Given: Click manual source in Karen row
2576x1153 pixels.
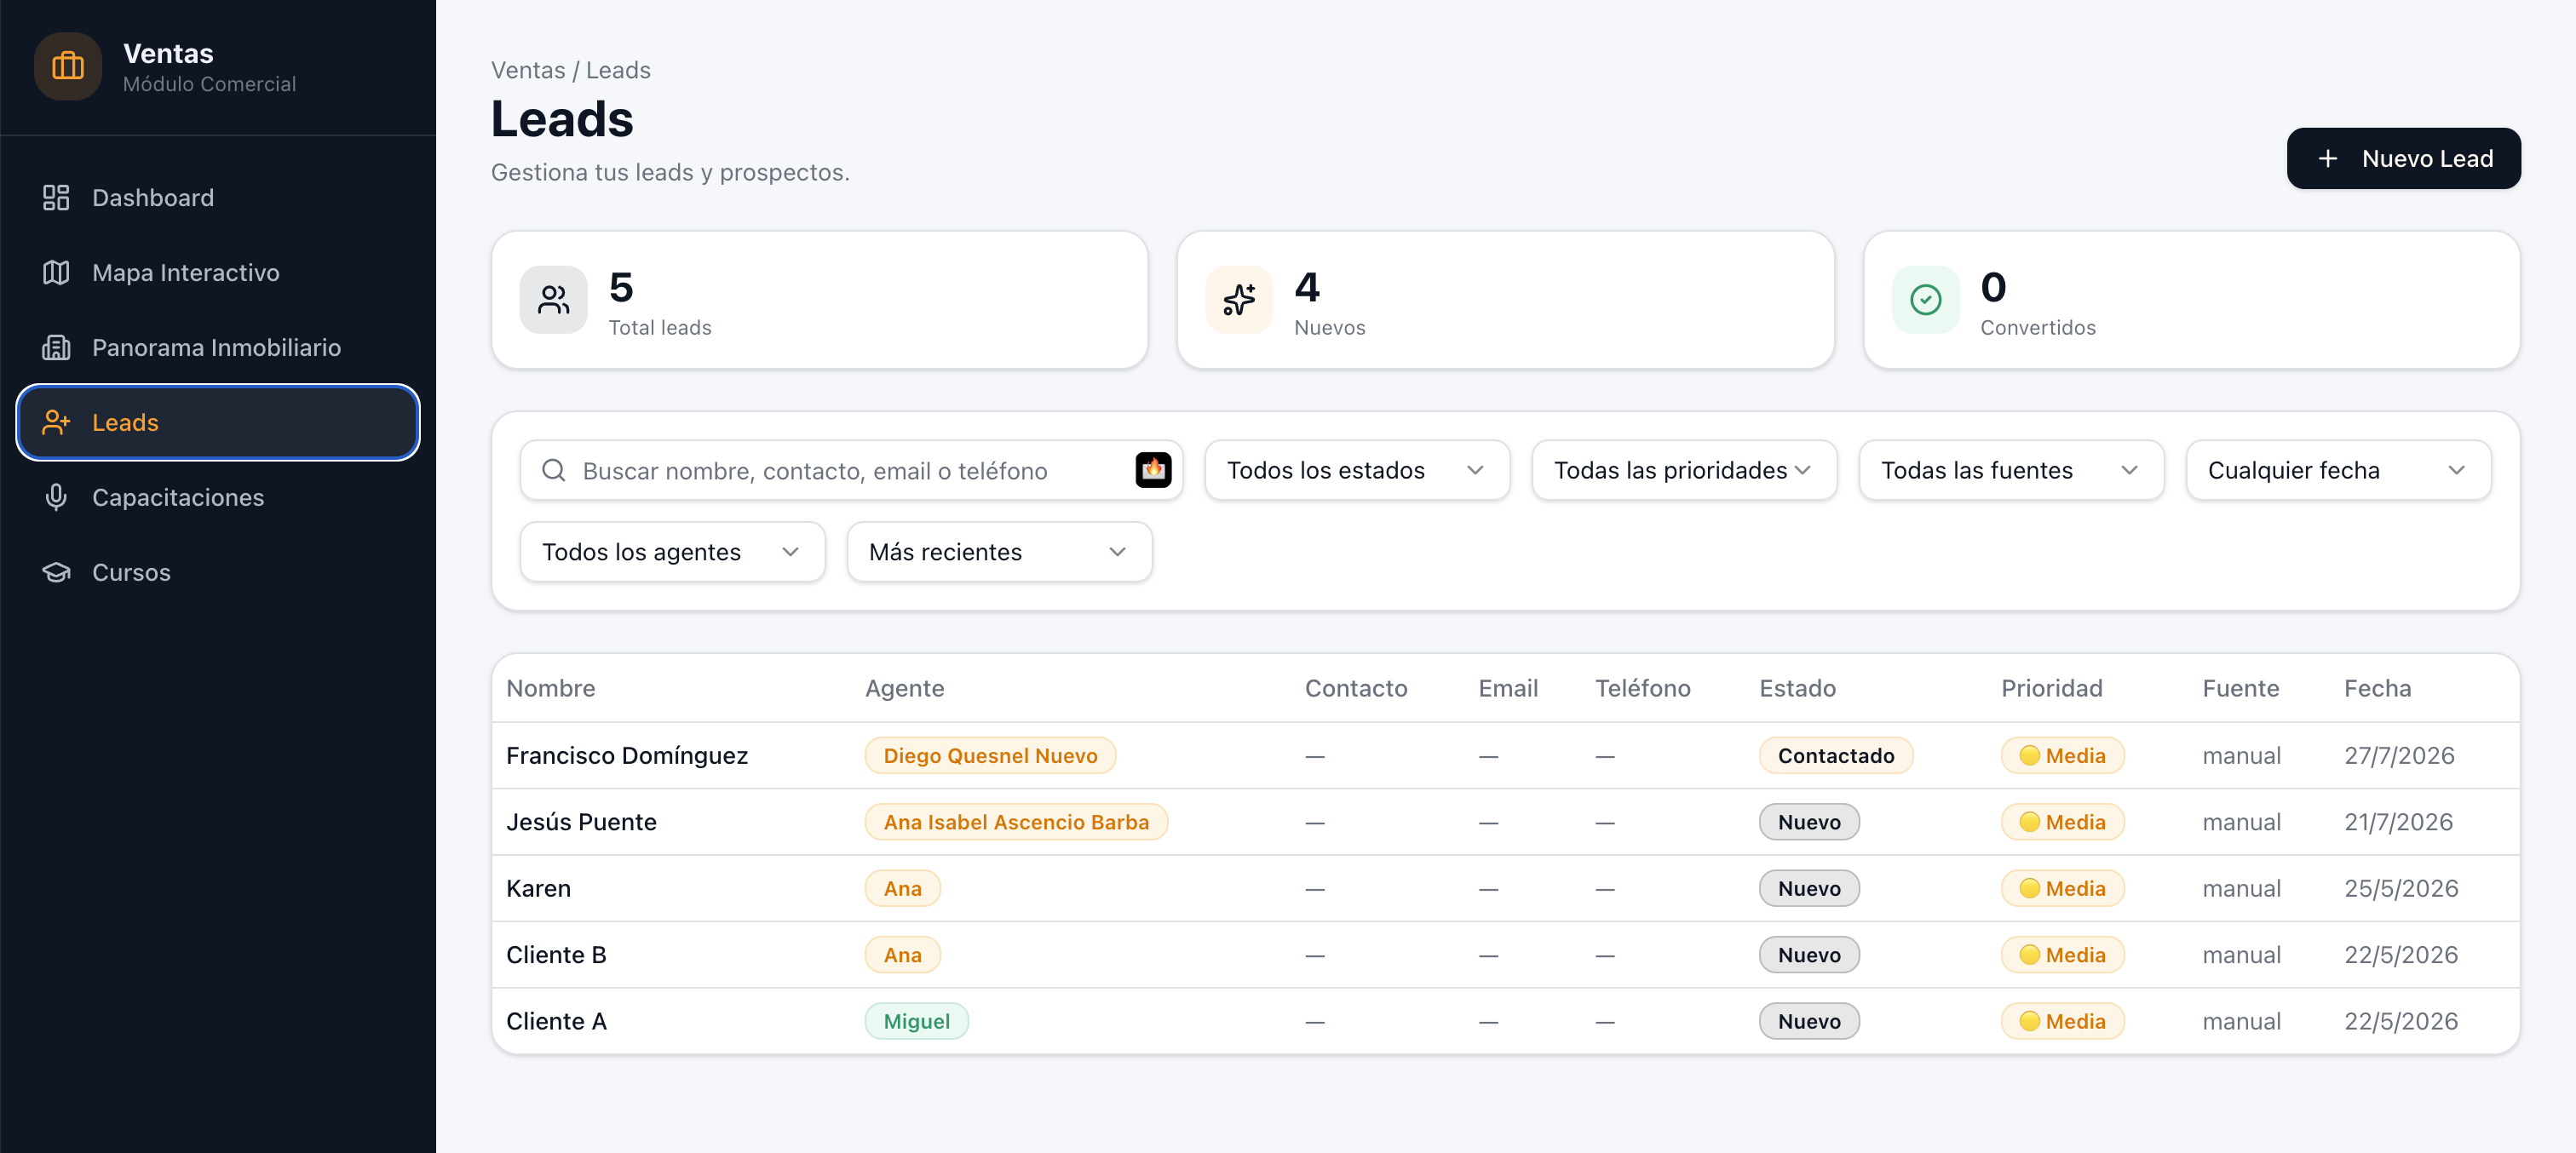Looking at the screenshot, I should (2241, 889).
